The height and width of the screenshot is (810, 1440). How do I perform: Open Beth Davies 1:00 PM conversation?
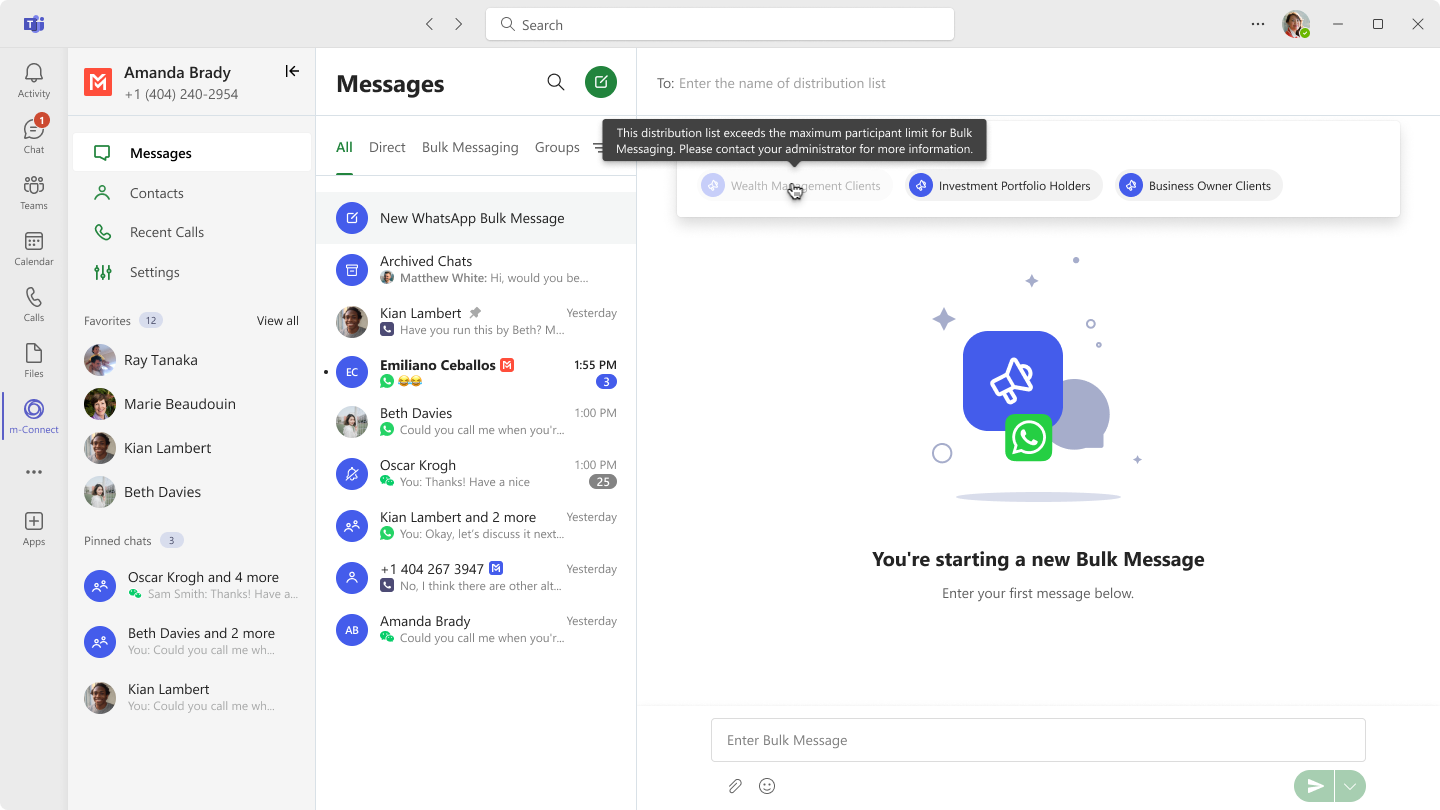click(x=476, y=421)
